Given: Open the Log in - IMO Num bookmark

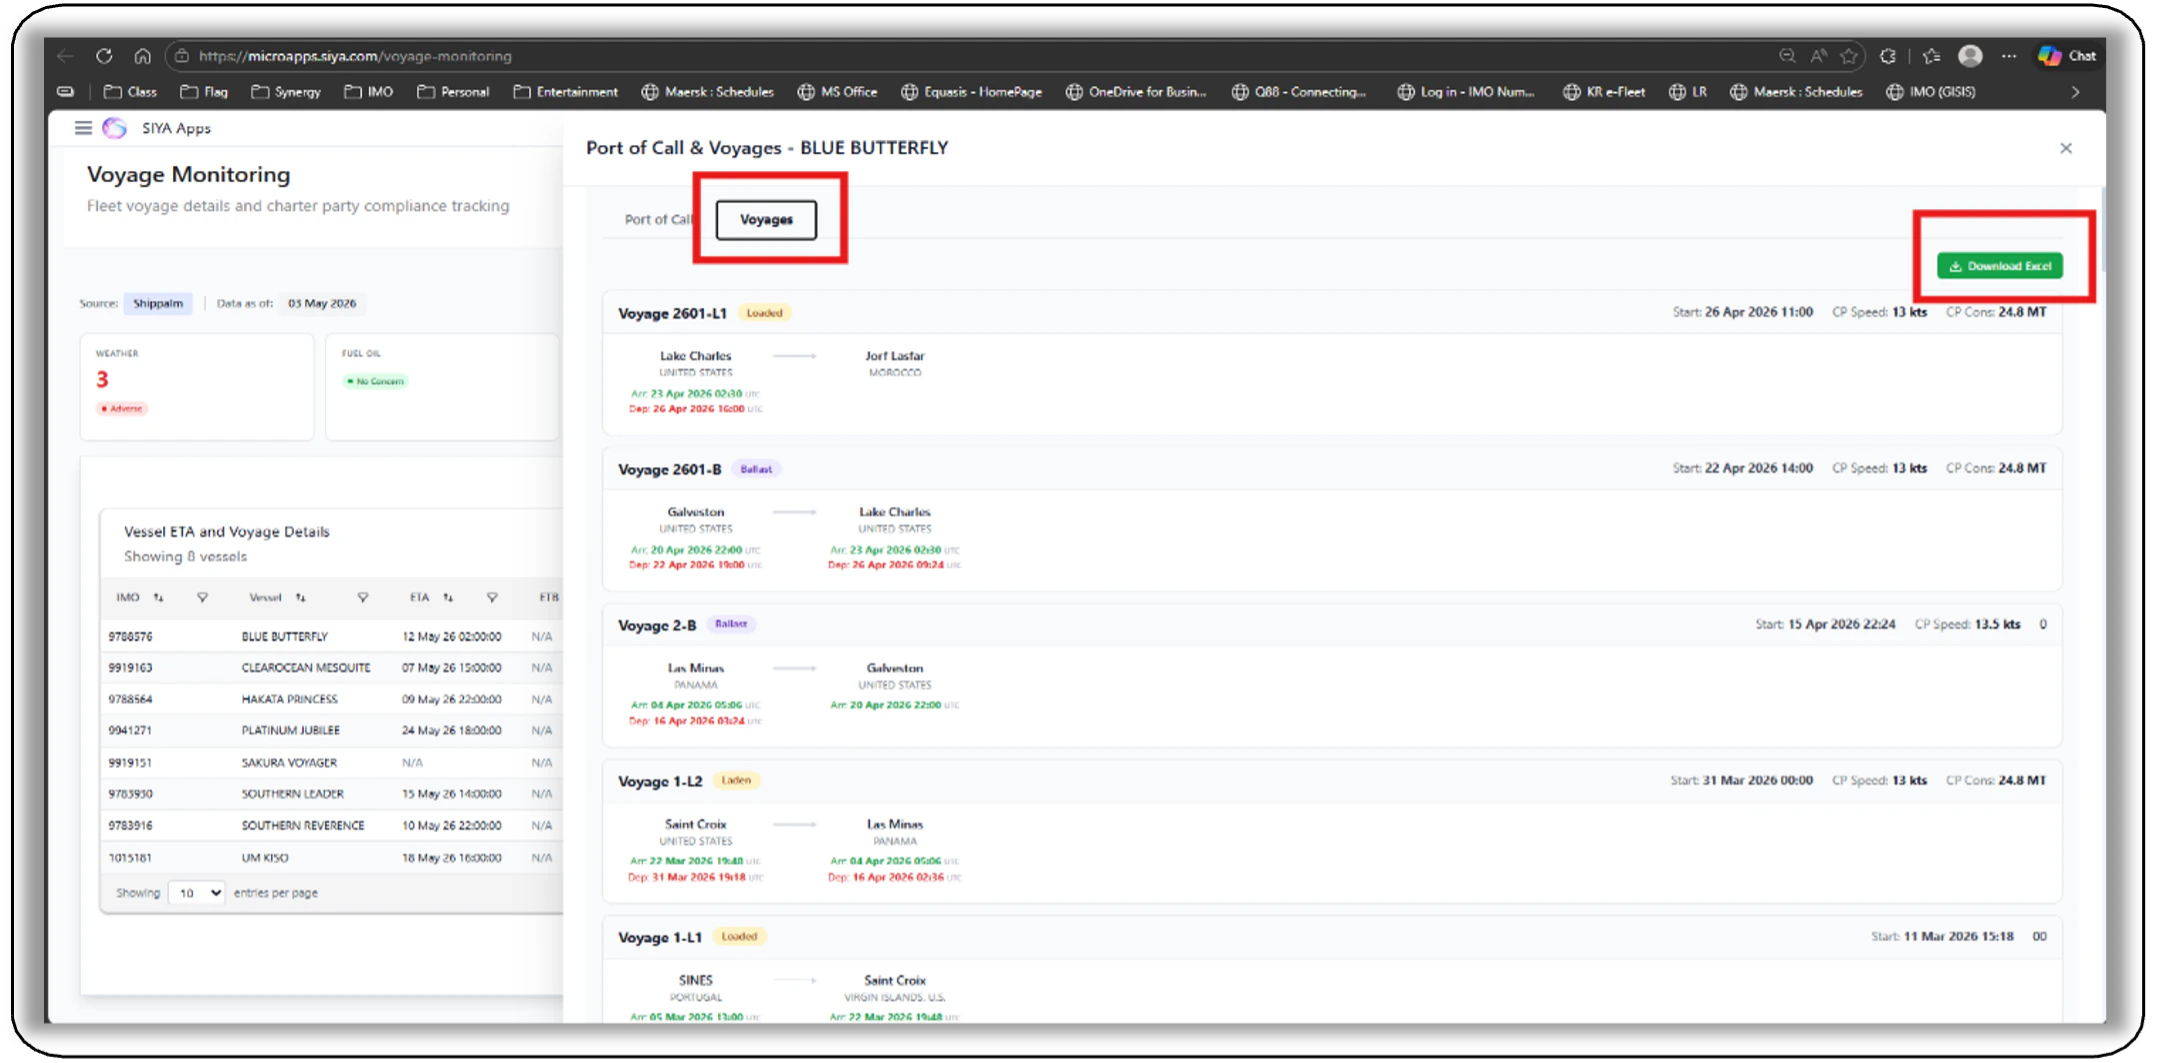Looking at the screenshot, I should click(1465, 92).
